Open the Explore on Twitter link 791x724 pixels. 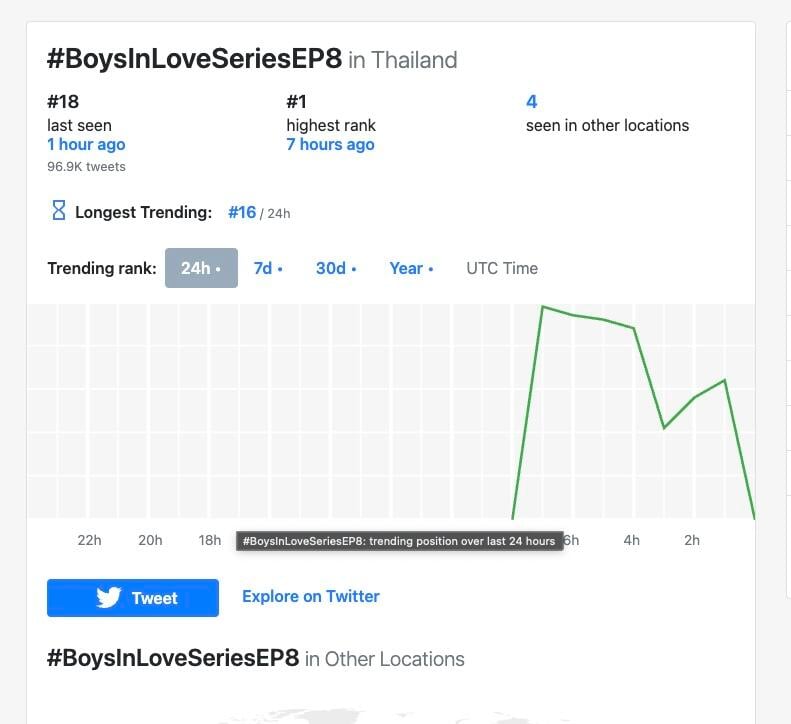[311, 596]
